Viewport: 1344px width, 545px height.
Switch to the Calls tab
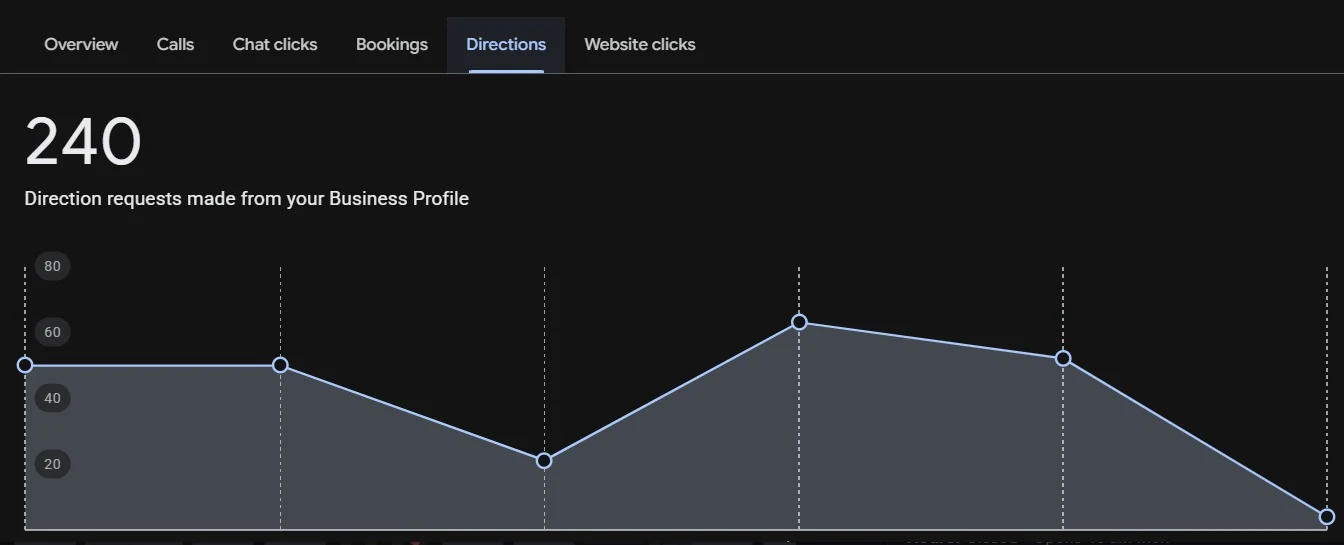click(175, 45)
